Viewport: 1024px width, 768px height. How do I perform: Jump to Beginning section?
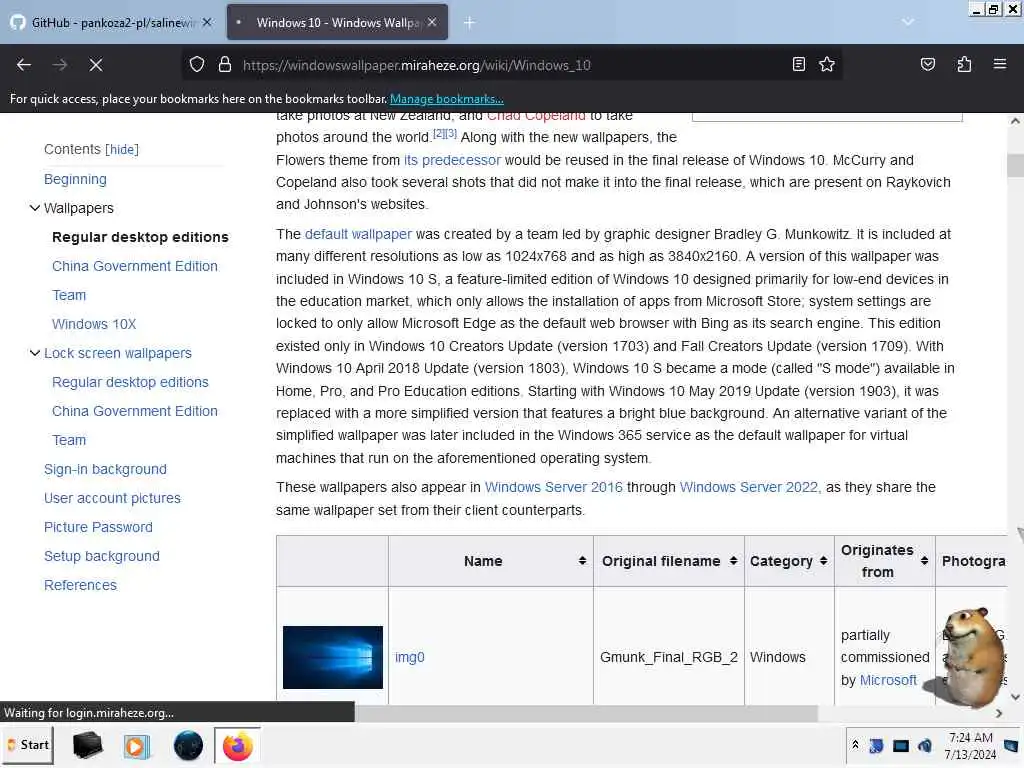tap(75, 179)
